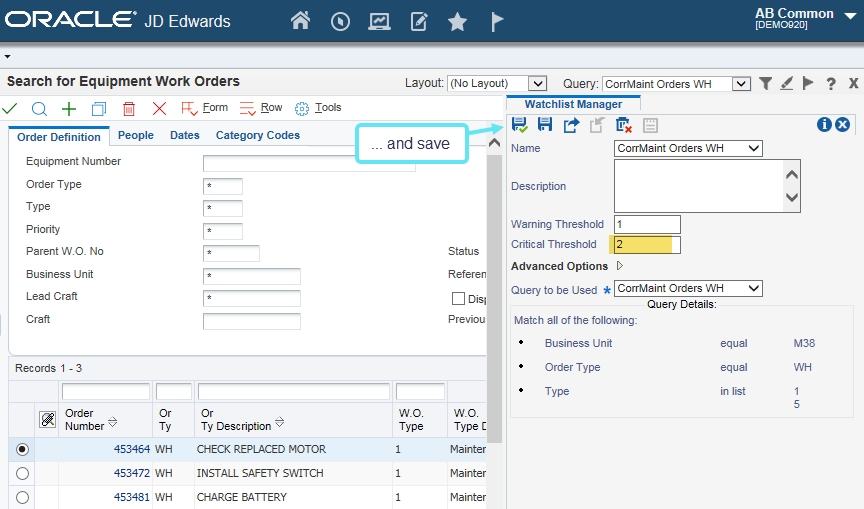Click the Critical Threshold field
The width and height of the screenshot is (864, 509).
click(x=647, y=245)
